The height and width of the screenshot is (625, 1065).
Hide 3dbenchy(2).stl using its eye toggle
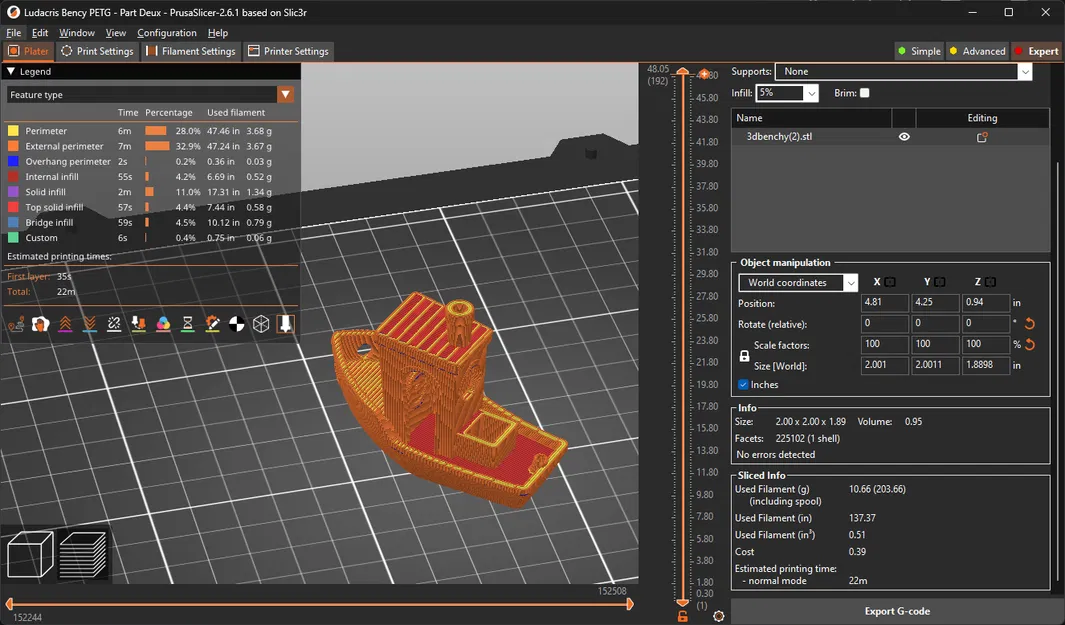pos(903,135)
